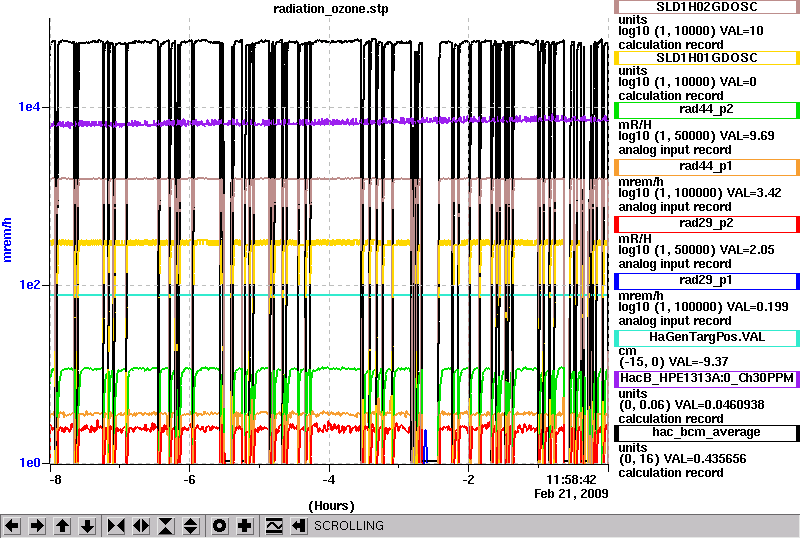
Task: Pan the graph left with the left arrow
Action: (12, 526)
